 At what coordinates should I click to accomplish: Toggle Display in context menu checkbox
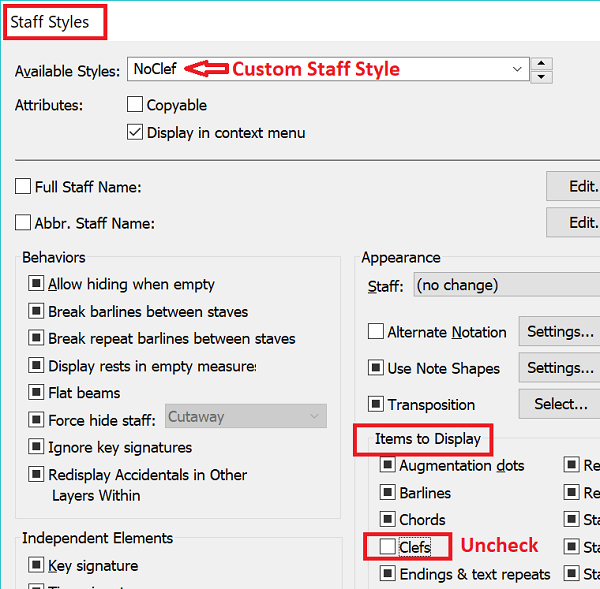pyautogui.click(x=136, y=132)
